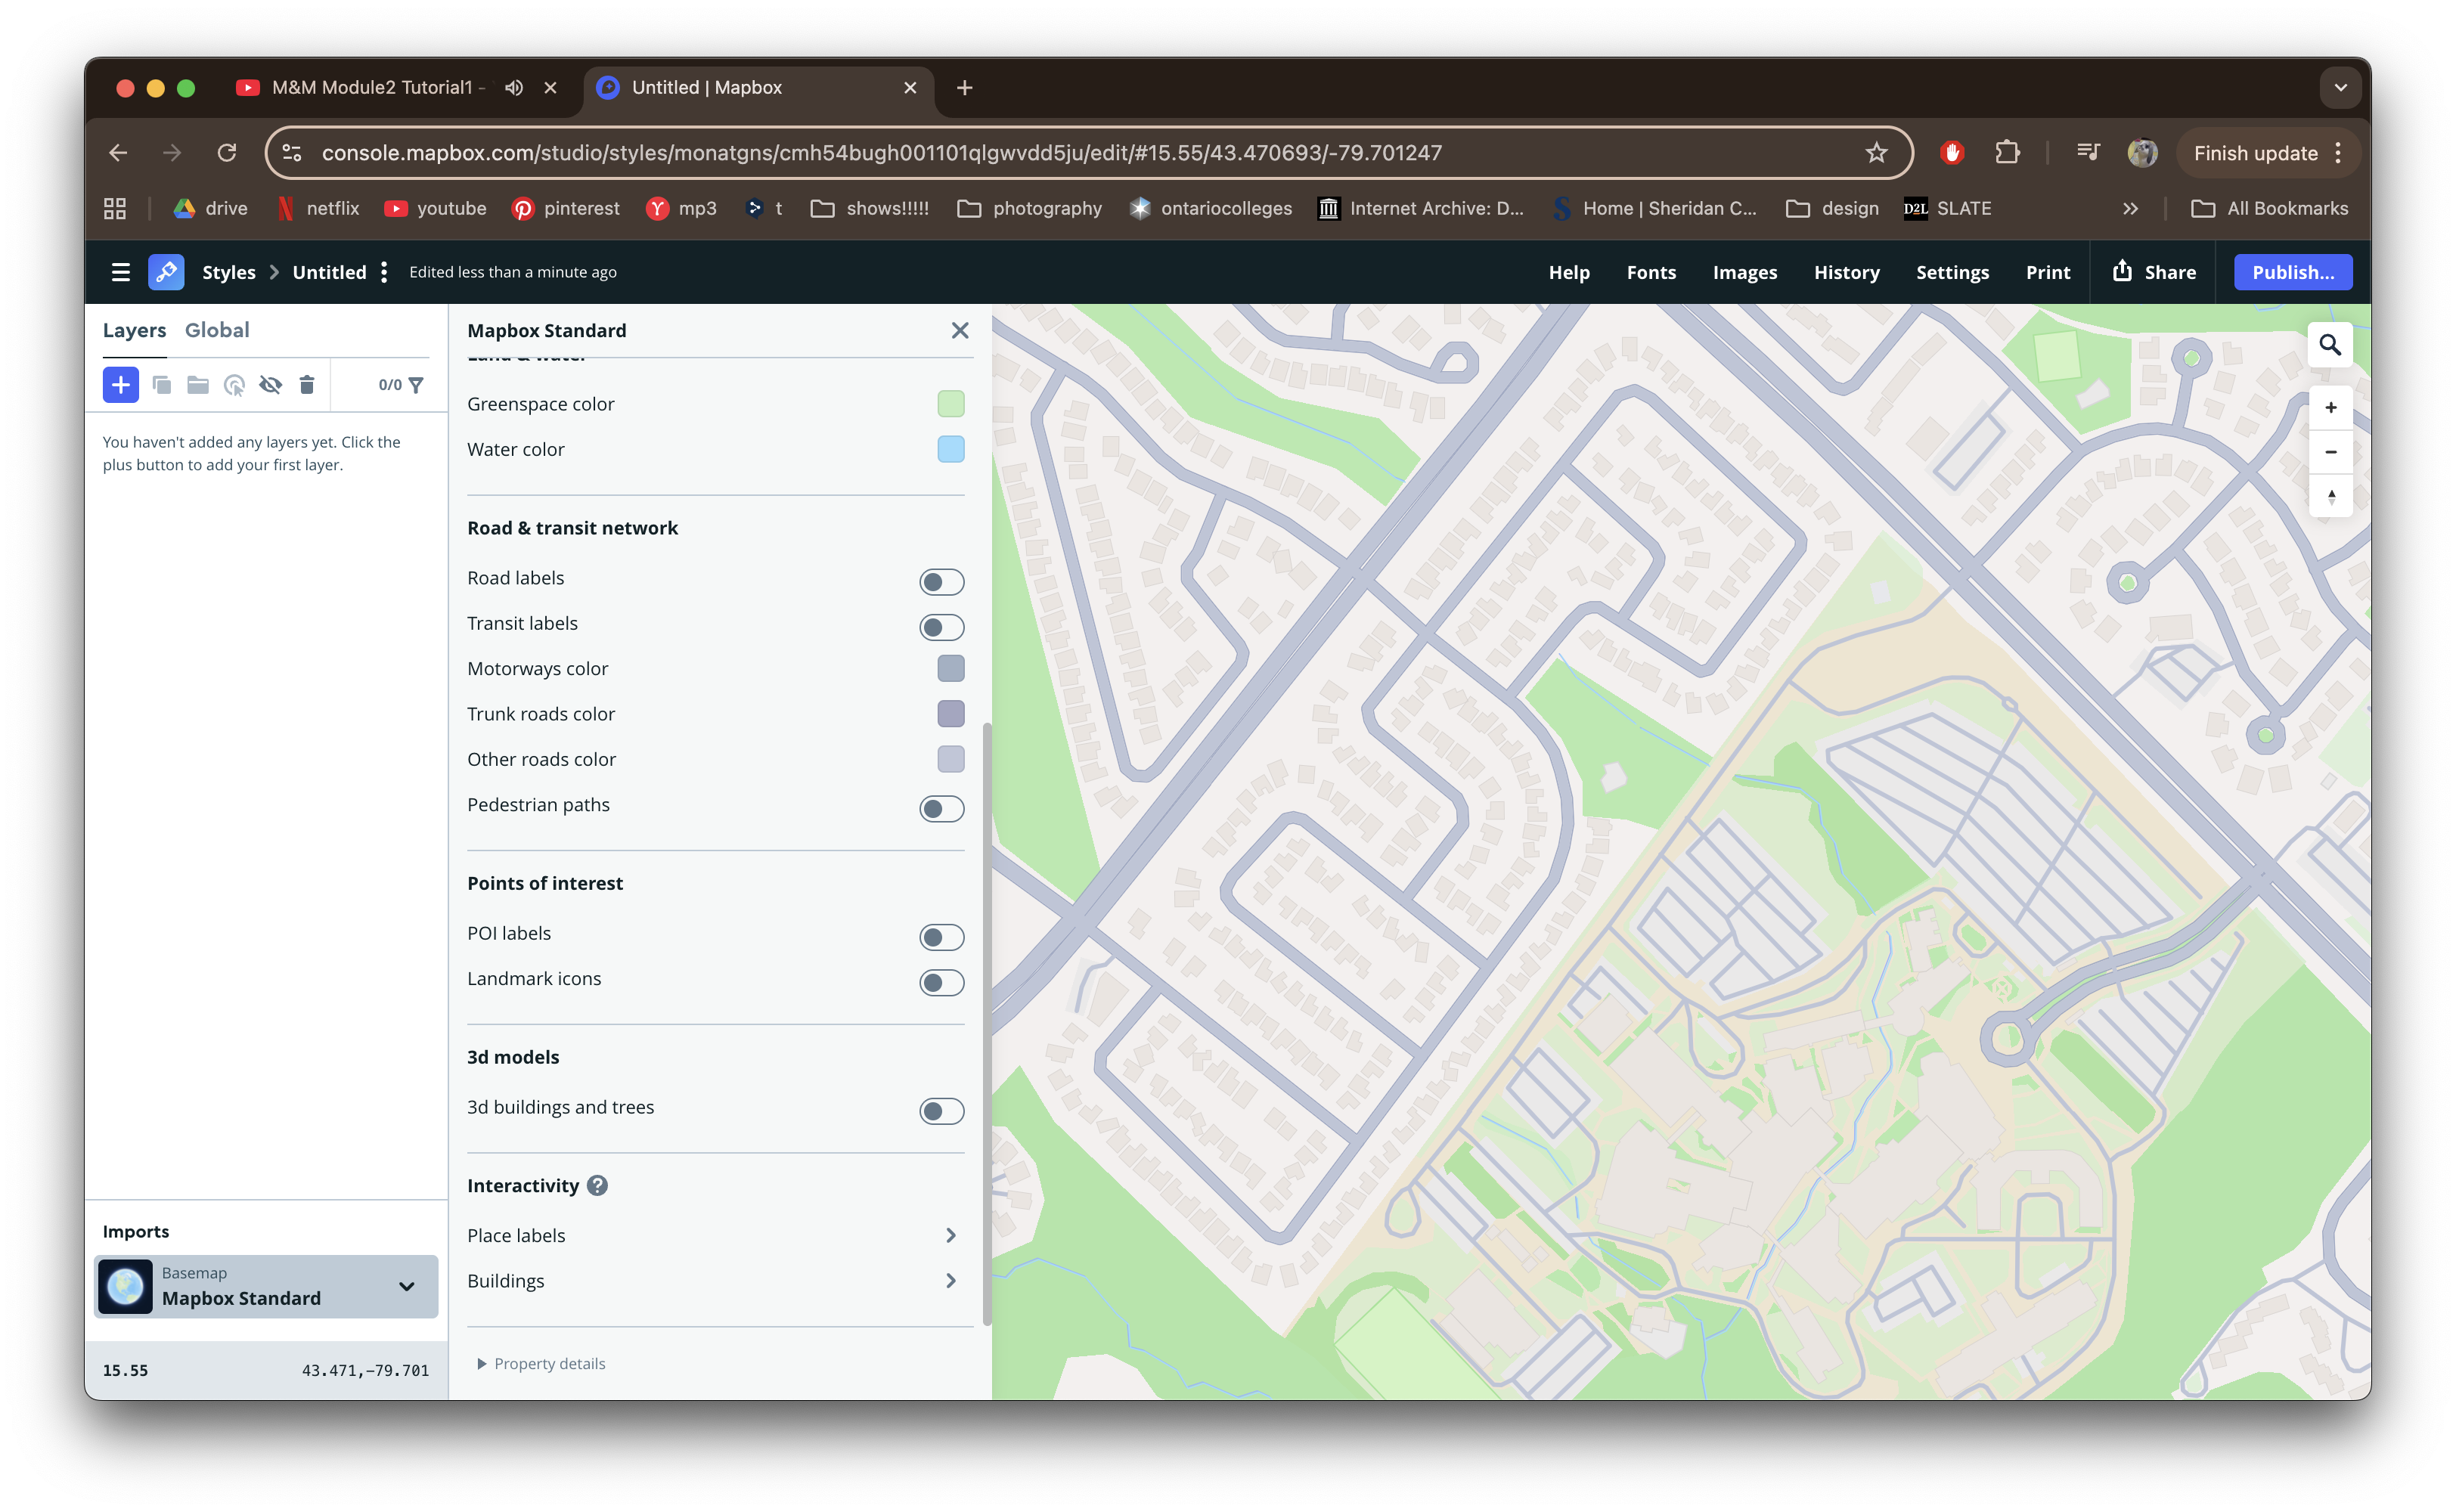This screenshot has height=1512, width=2456.
Task: Enable POI labels
Action: (x=940, y=937)
